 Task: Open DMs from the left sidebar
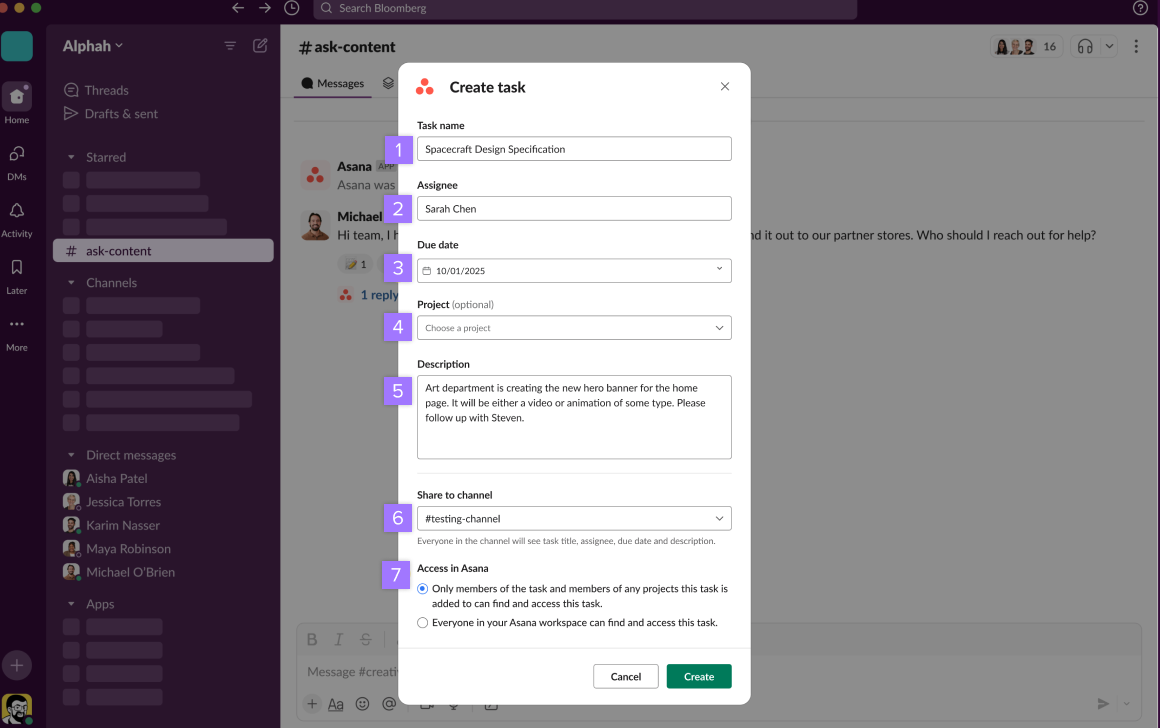click(x=16, y=154)
